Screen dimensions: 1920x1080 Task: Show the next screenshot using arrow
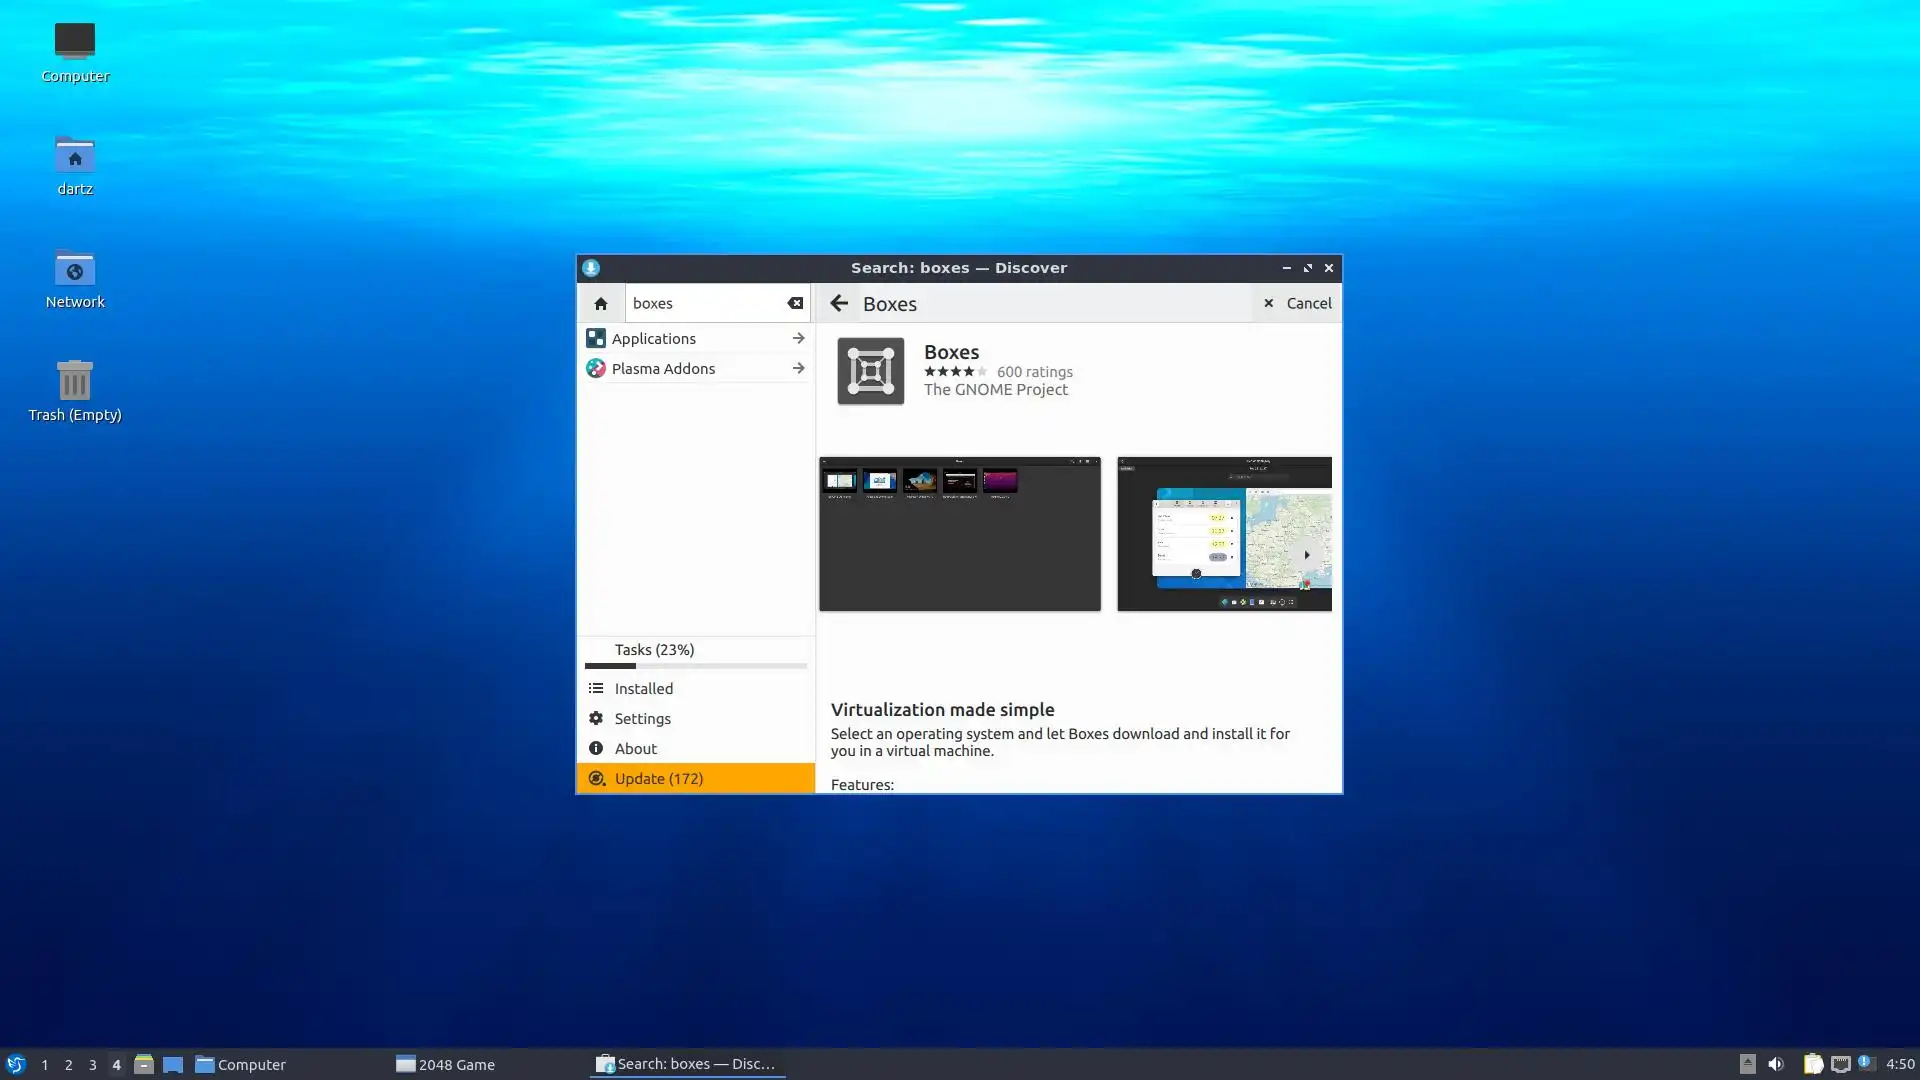[x=1306, y=555]
